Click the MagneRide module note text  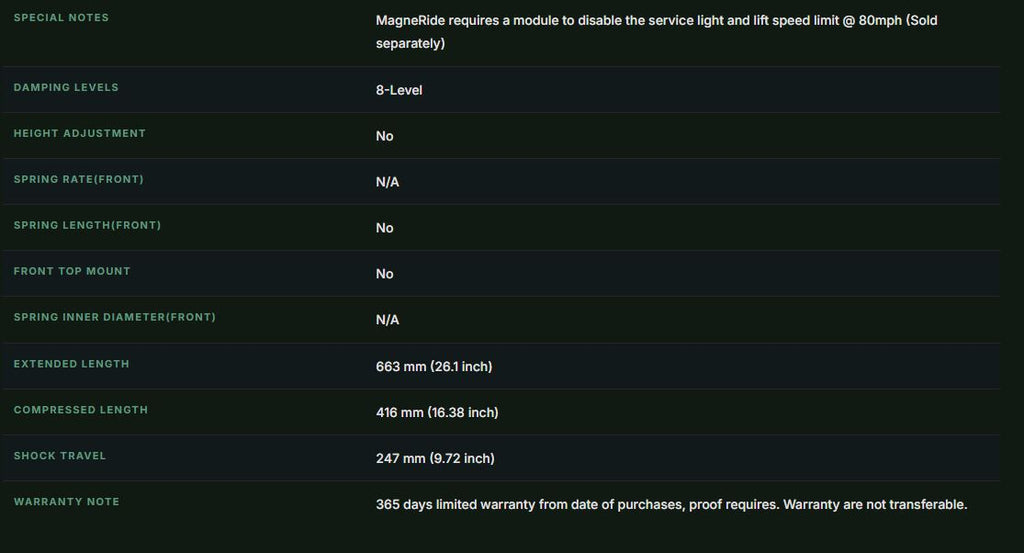point(656,32)
